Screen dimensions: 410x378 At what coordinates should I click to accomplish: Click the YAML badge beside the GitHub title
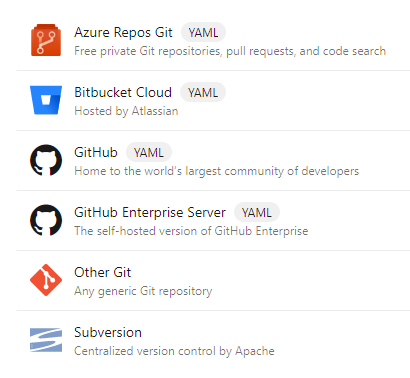(149, 153)
